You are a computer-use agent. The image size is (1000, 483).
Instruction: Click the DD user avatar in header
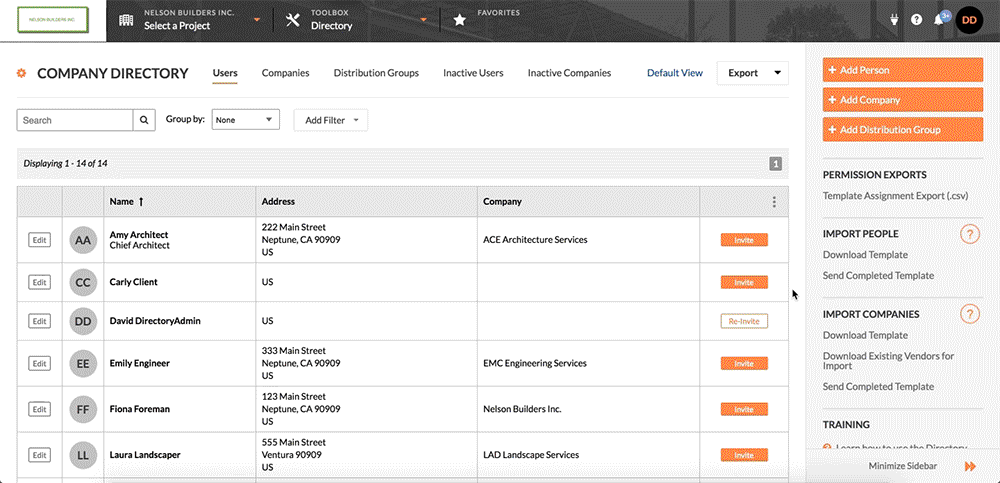tap(970, 20)
